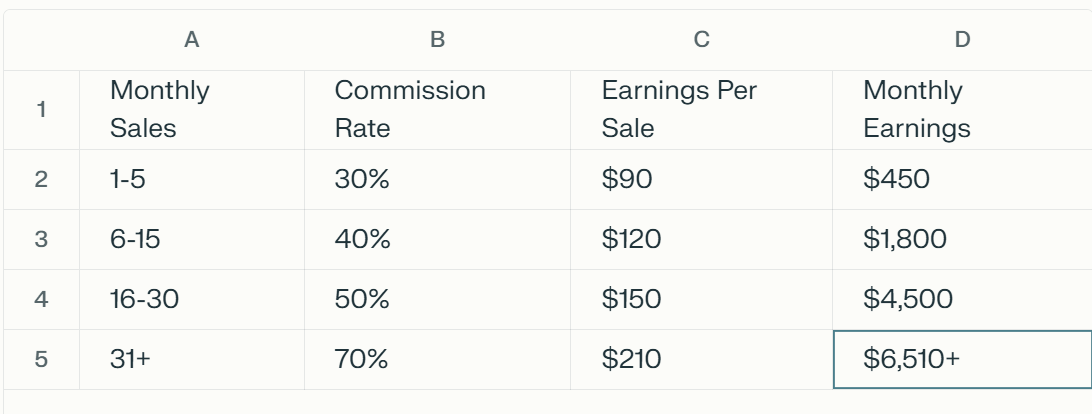Click row 3 header number
The width and height of the screenshot is (1092, 414).
pos(41,239)
